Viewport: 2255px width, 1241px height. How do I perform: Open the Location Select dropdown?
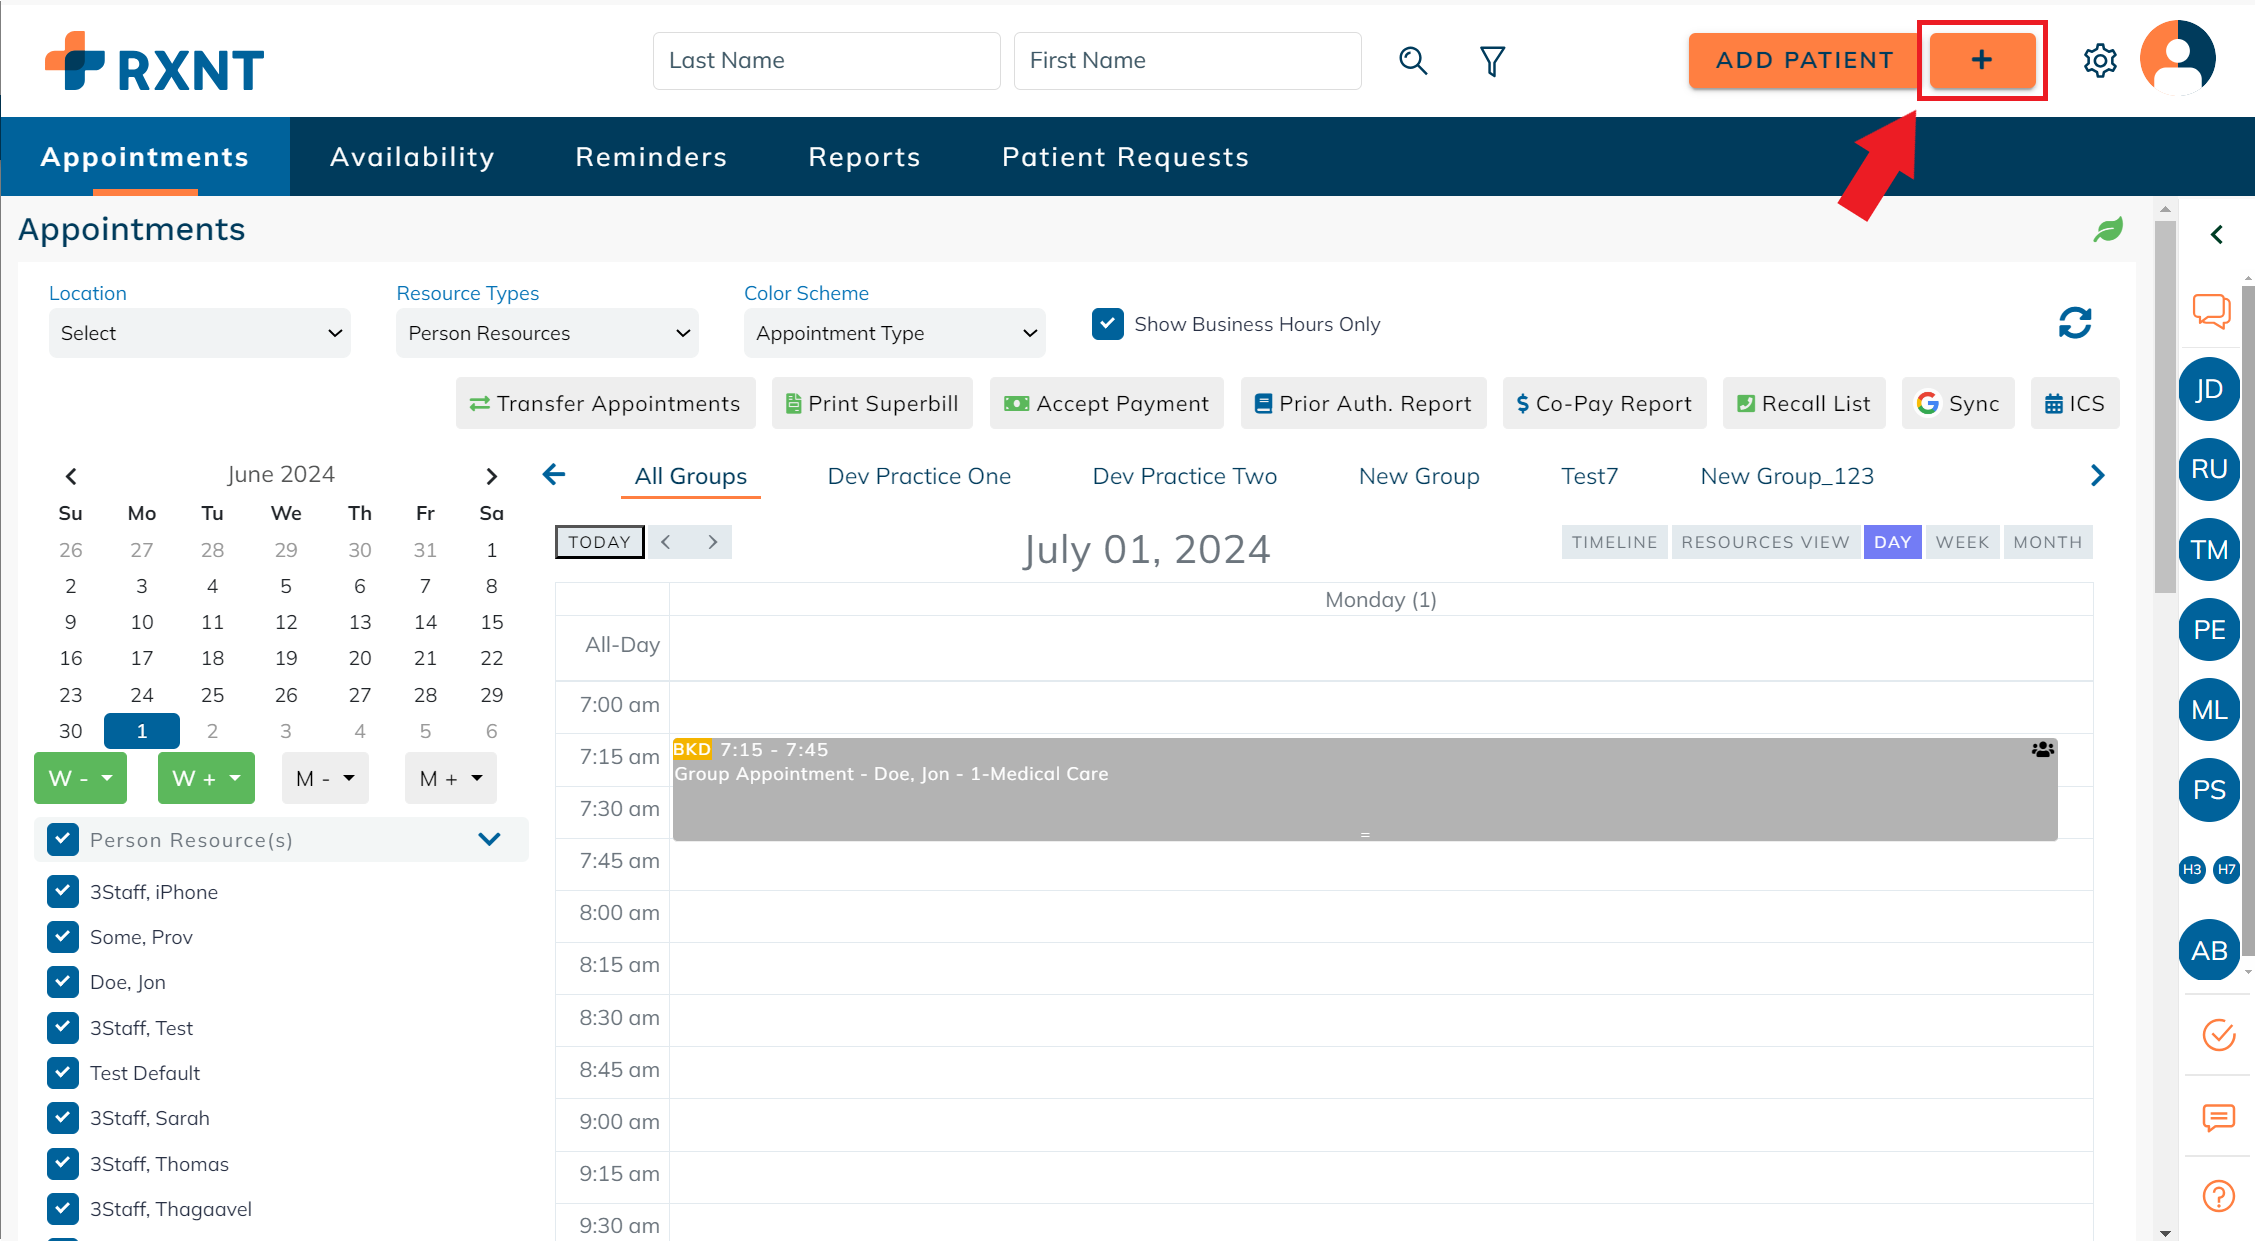coord(199,332)
